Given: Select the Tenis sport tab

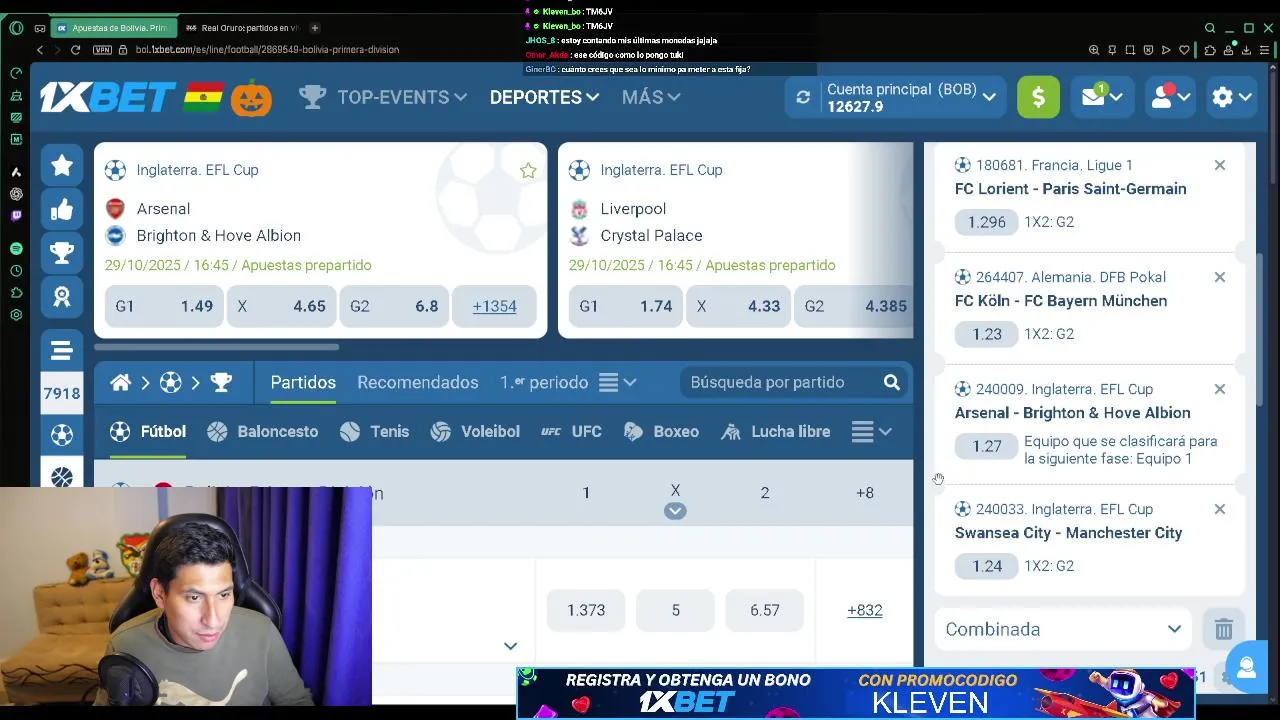Looking at the screenshot, I should 374,431.
